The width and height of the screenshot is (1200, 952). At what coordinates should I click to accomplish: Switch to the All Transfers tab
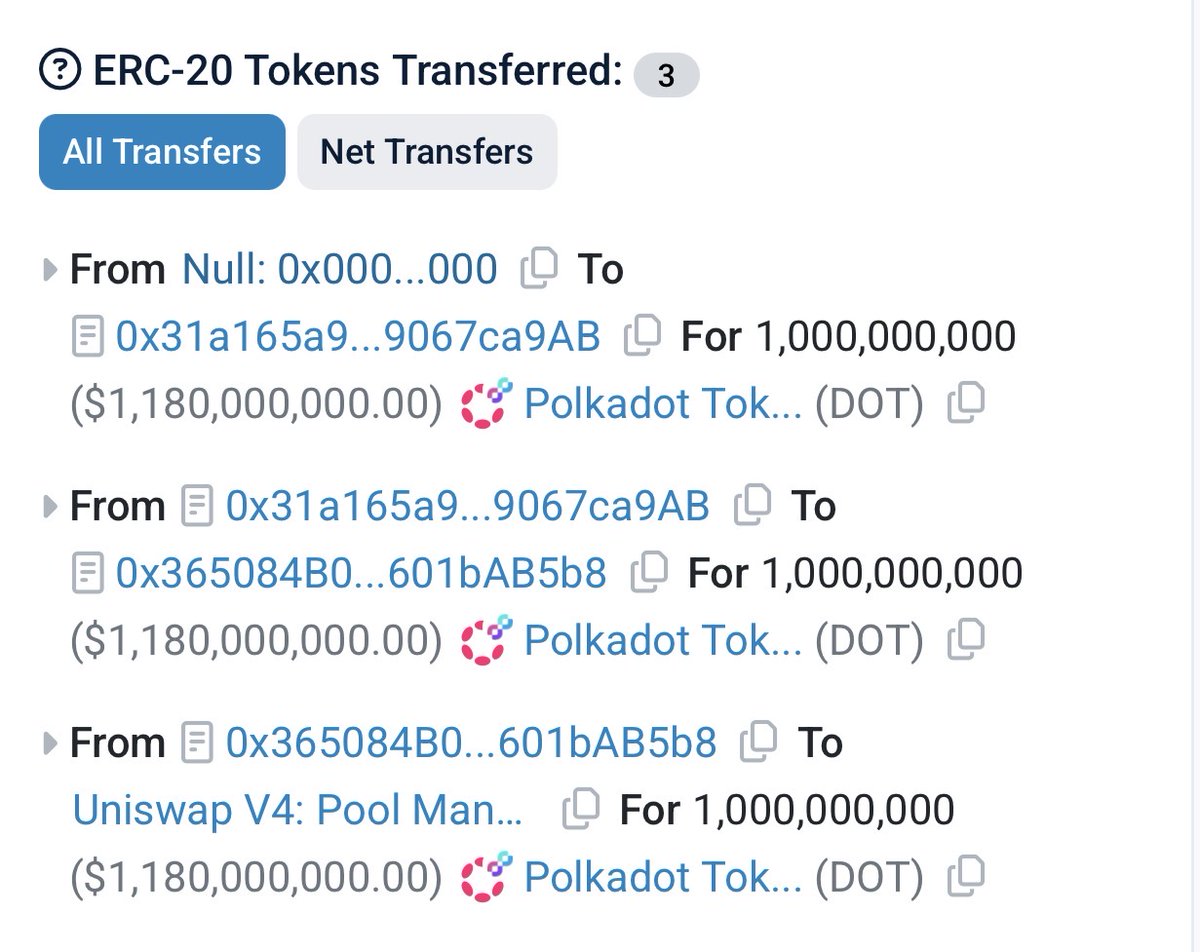162,152
